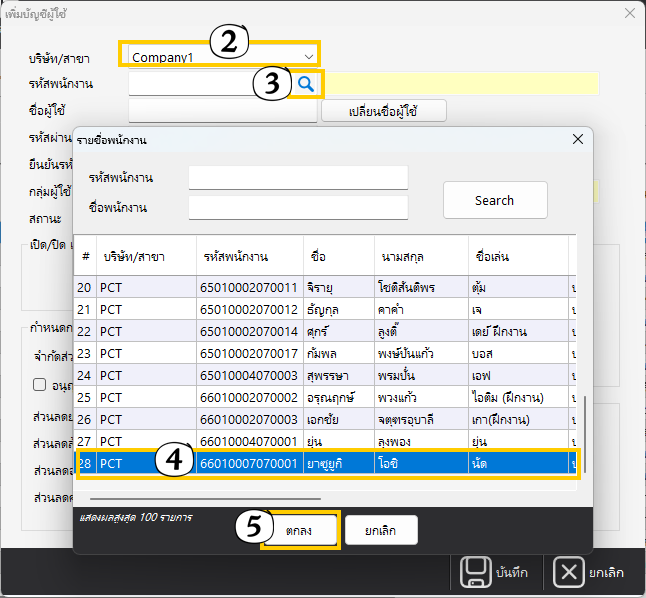Click the cancel X icon labeled ยกเลิก at bottom
The image size is (646, 598).
(567, 572)
